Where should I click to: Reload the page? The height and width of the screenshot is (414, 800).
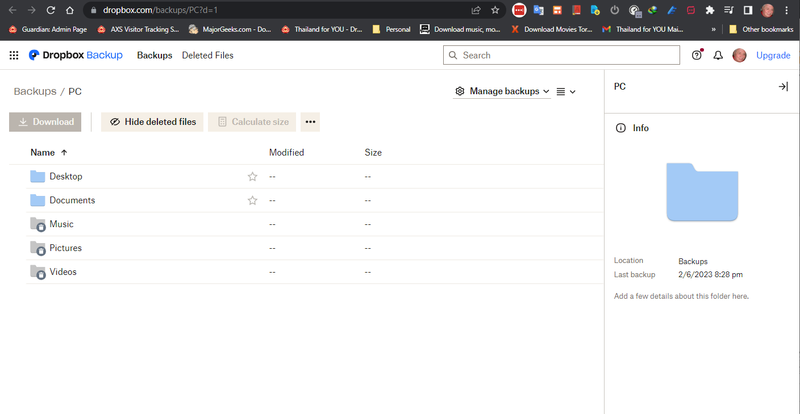(x=51, y=10)
